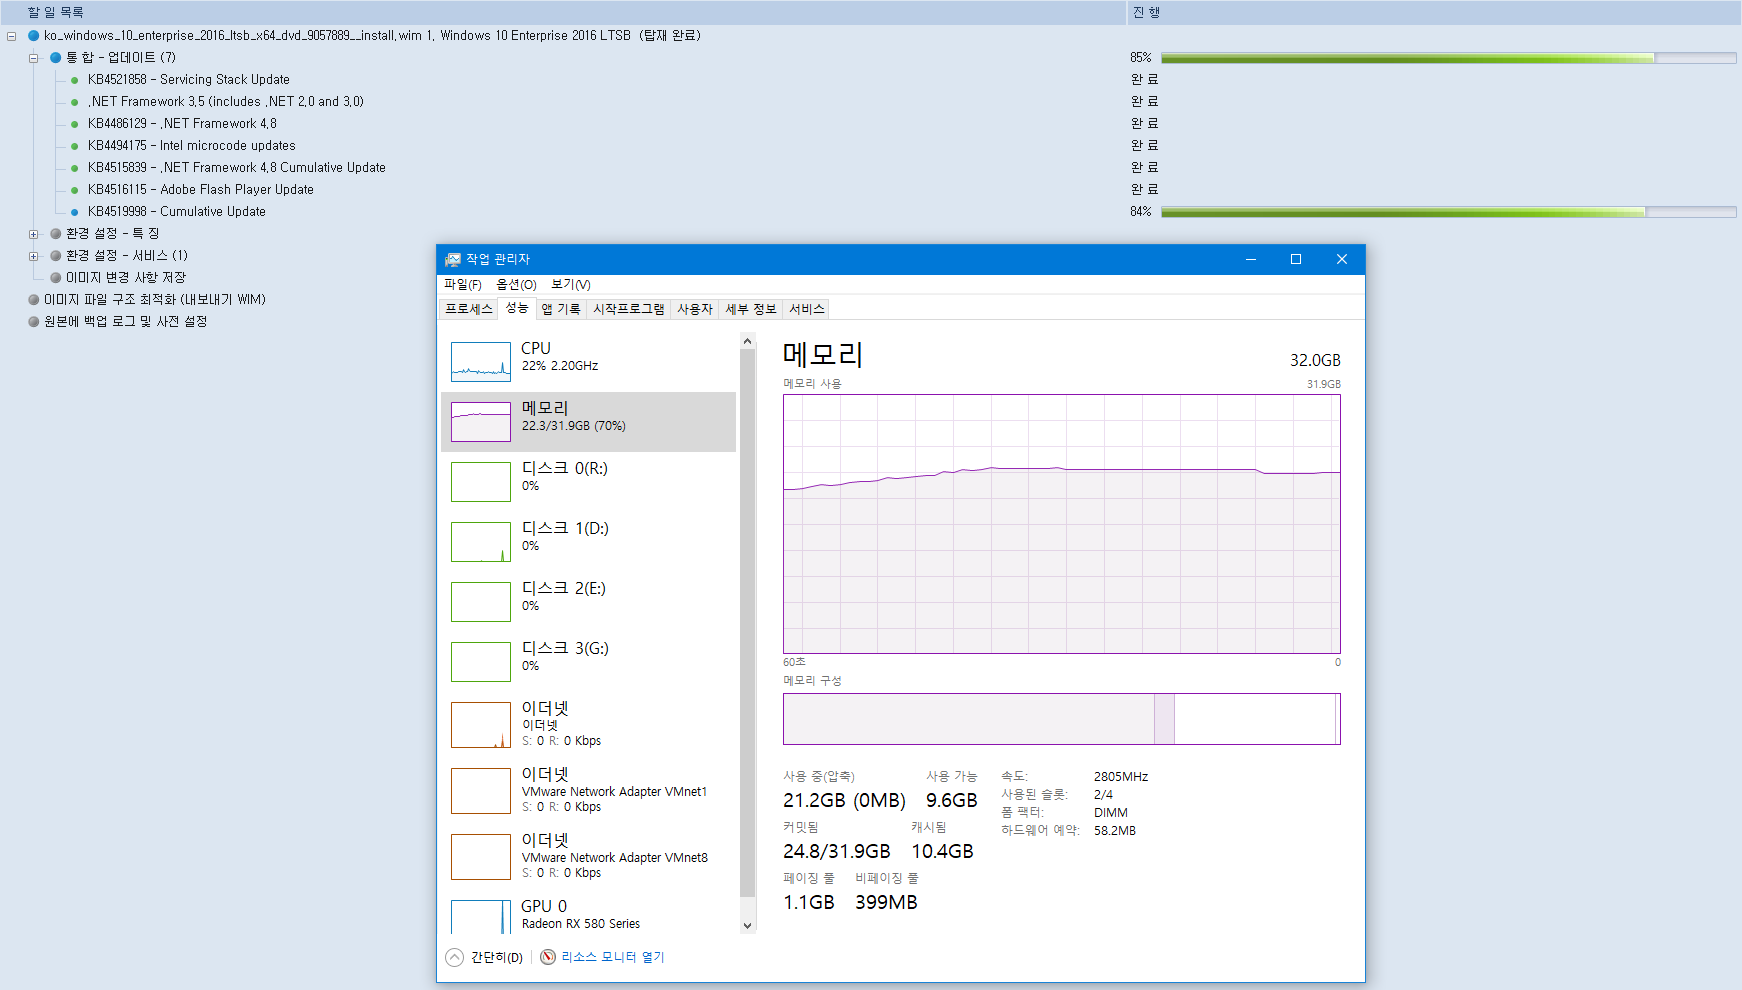
Task: Click the 메모리 구성 composition bar
Action: [x=1062, y=719]
